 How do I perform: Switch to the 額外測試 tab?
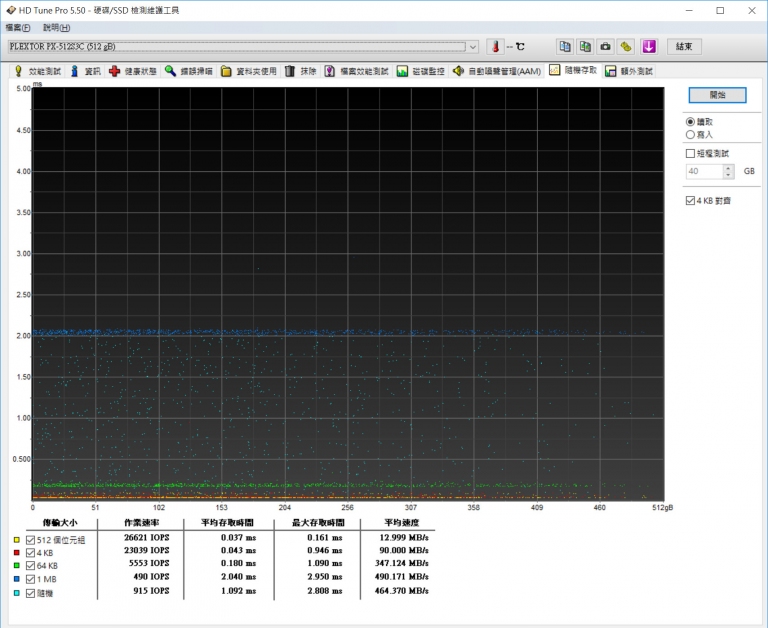pos(629,71)
